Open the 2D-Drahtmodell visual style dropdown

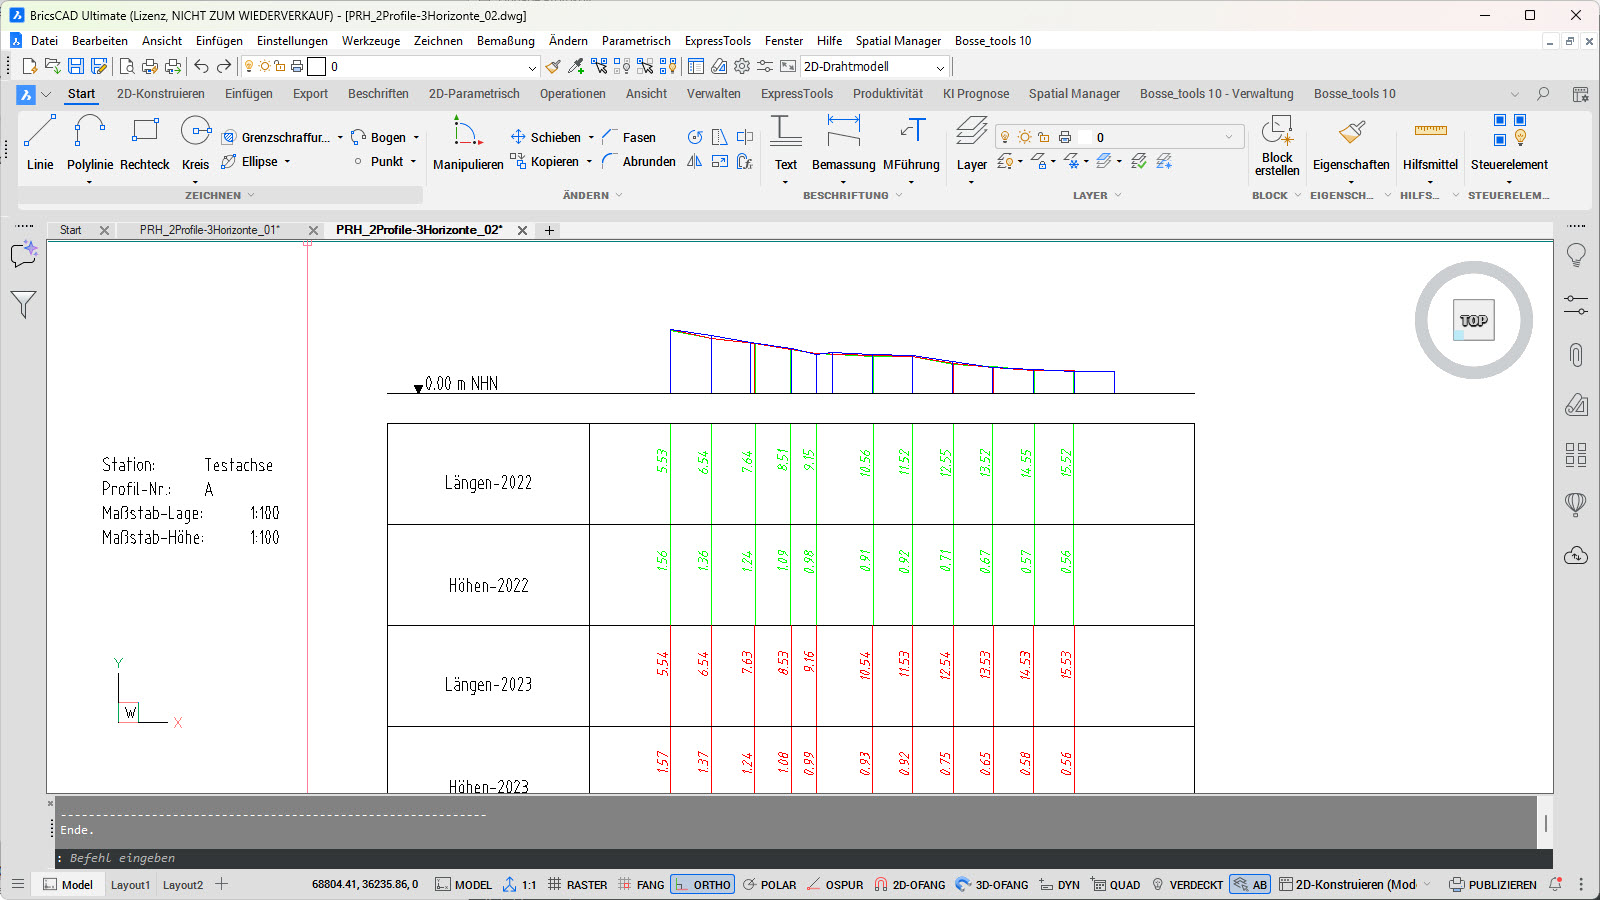pyautogui.click(x=939, y=67)
